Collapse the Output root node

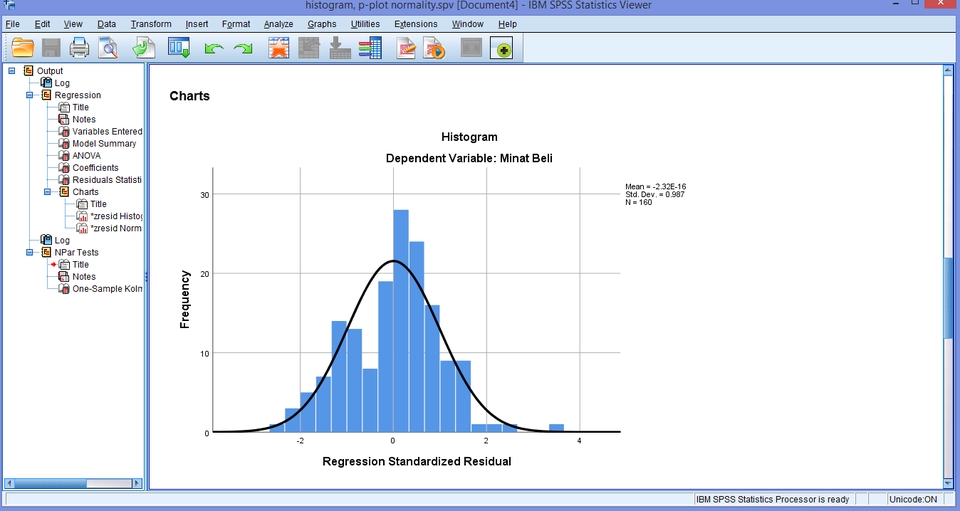point(12,70)
